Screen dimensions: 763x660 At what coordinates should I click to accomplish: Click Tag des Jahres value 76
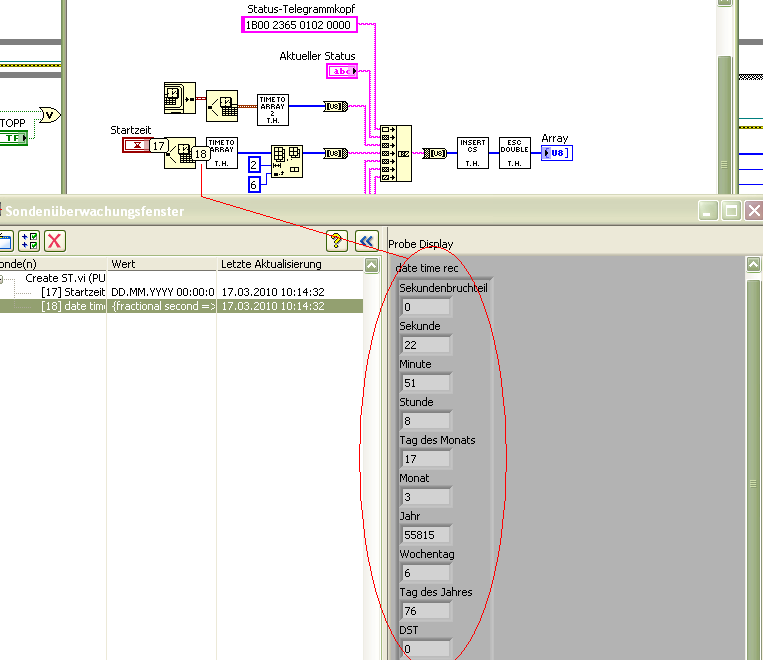click(425, 611)
